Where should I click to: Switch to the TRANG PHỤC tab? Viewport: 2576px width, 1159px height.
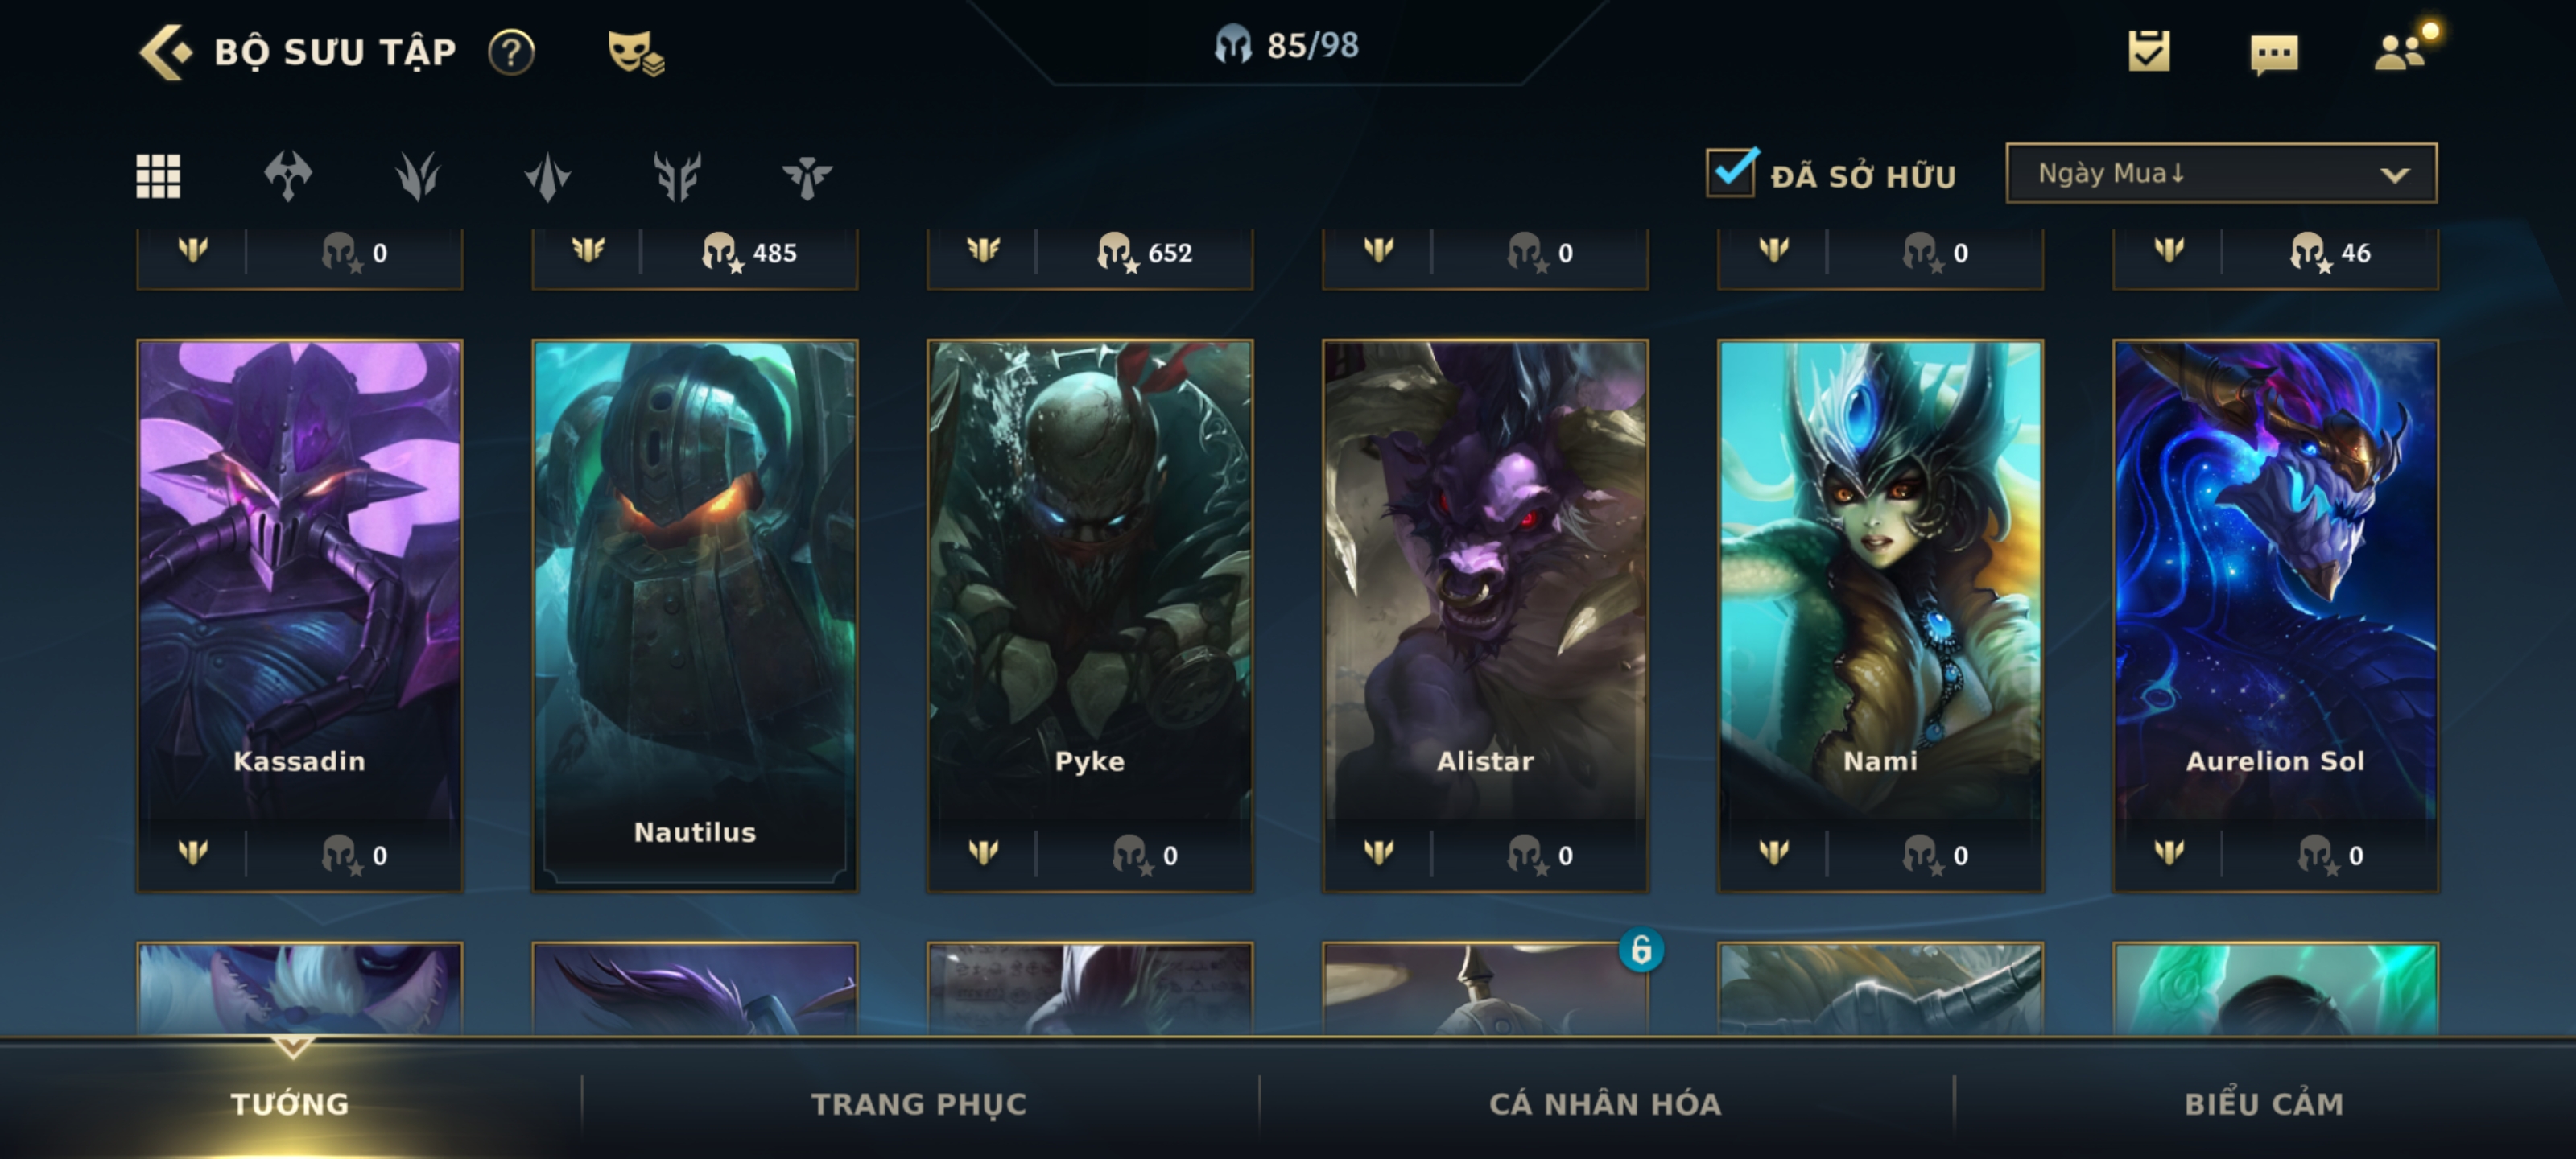[918, 1104]
